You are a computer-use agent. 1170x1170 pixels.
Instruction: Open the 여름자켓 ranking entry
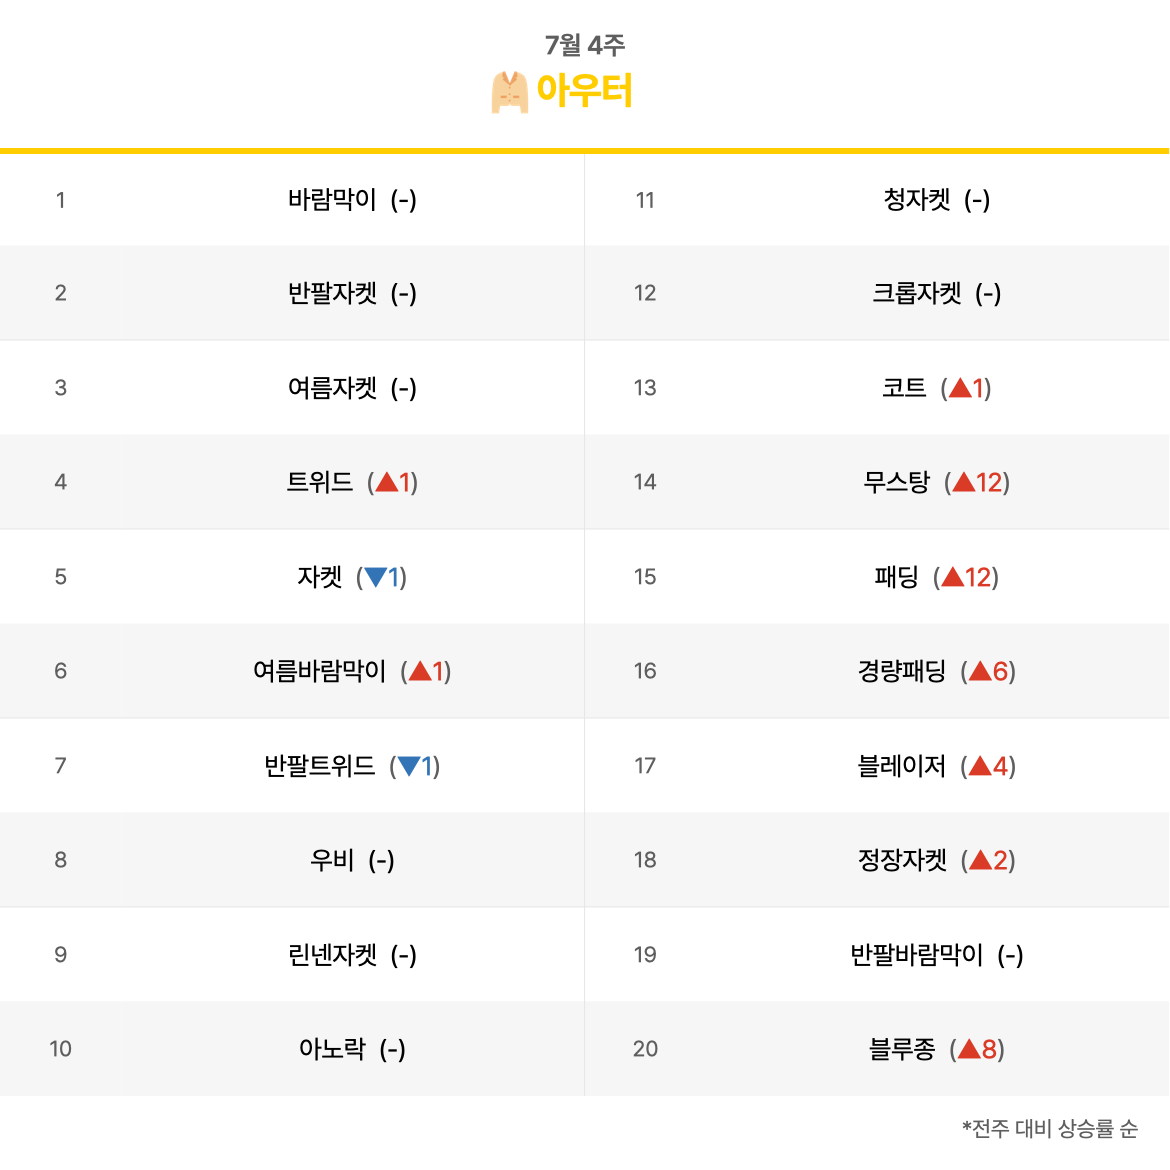(x=332, y=387)
